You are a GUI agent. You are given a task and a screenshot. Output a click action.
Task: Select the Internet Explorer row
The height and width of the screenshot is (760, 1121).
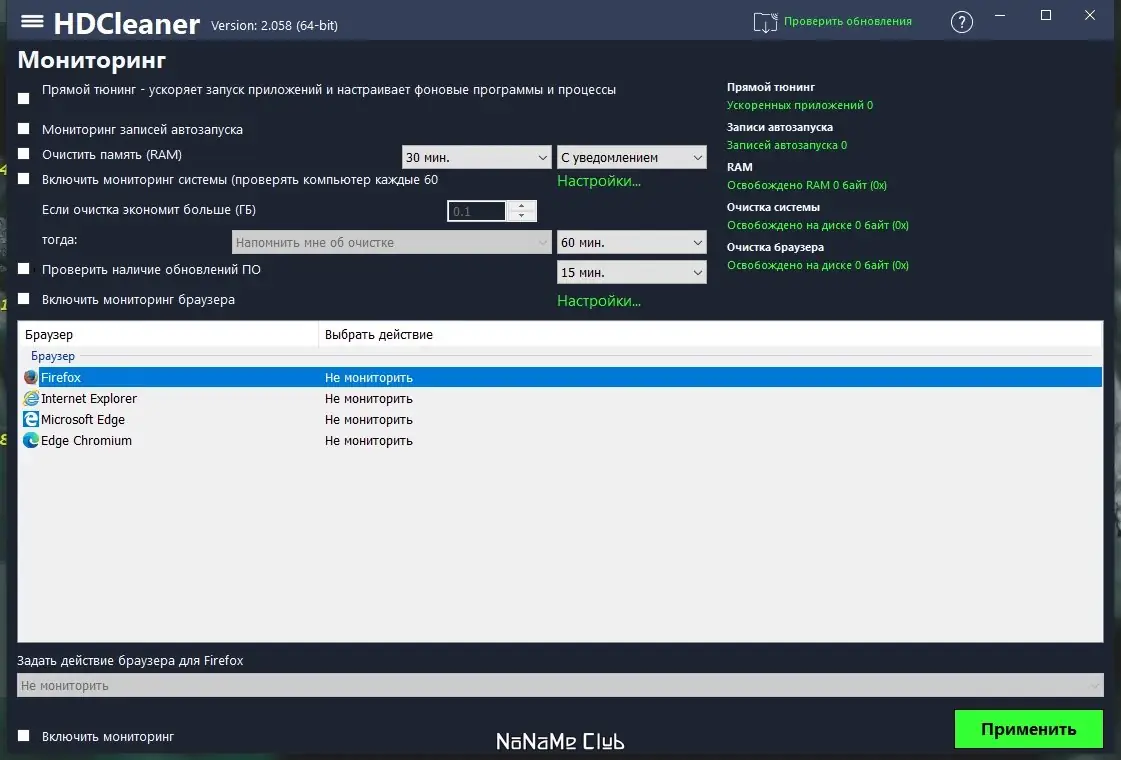click(x=560, y=398)
